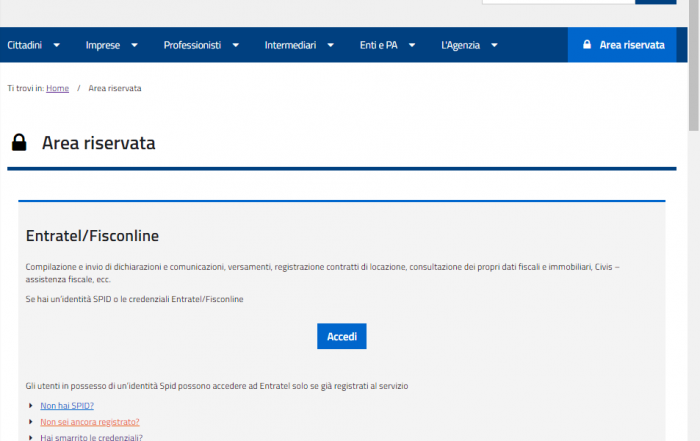The width and height of the screenshot is (700, 441).
Task: Expand the Intermediari dropdown arrow
Action: pyautogui.click(x=331, y=45)
